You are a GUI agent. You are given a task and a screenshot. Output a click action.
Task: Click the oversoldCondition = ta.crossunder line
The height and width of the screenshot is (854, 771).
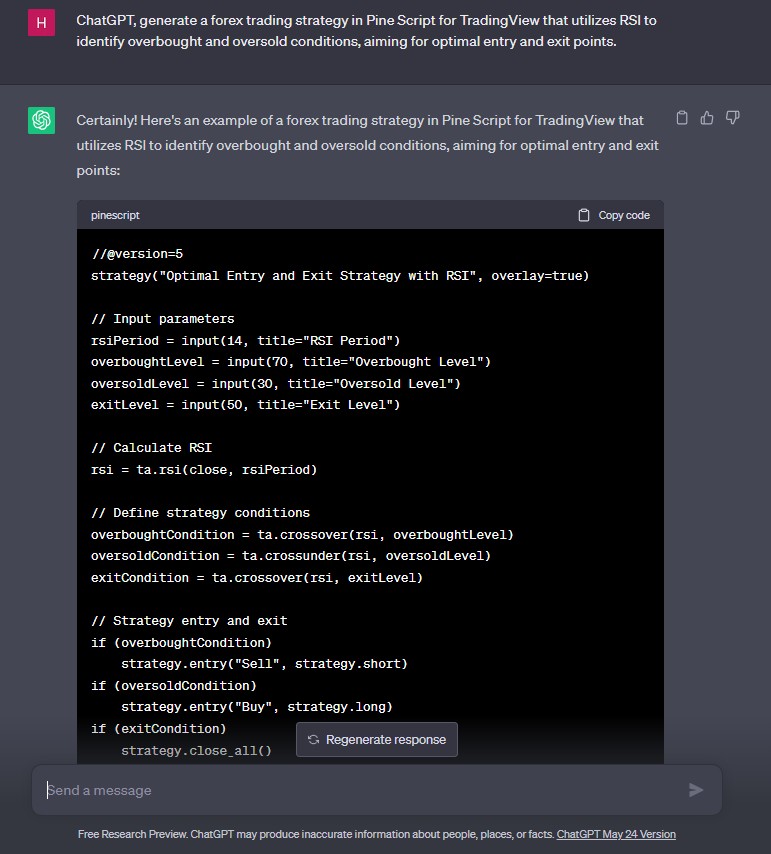pyautogui.click(x=291, y=556)
